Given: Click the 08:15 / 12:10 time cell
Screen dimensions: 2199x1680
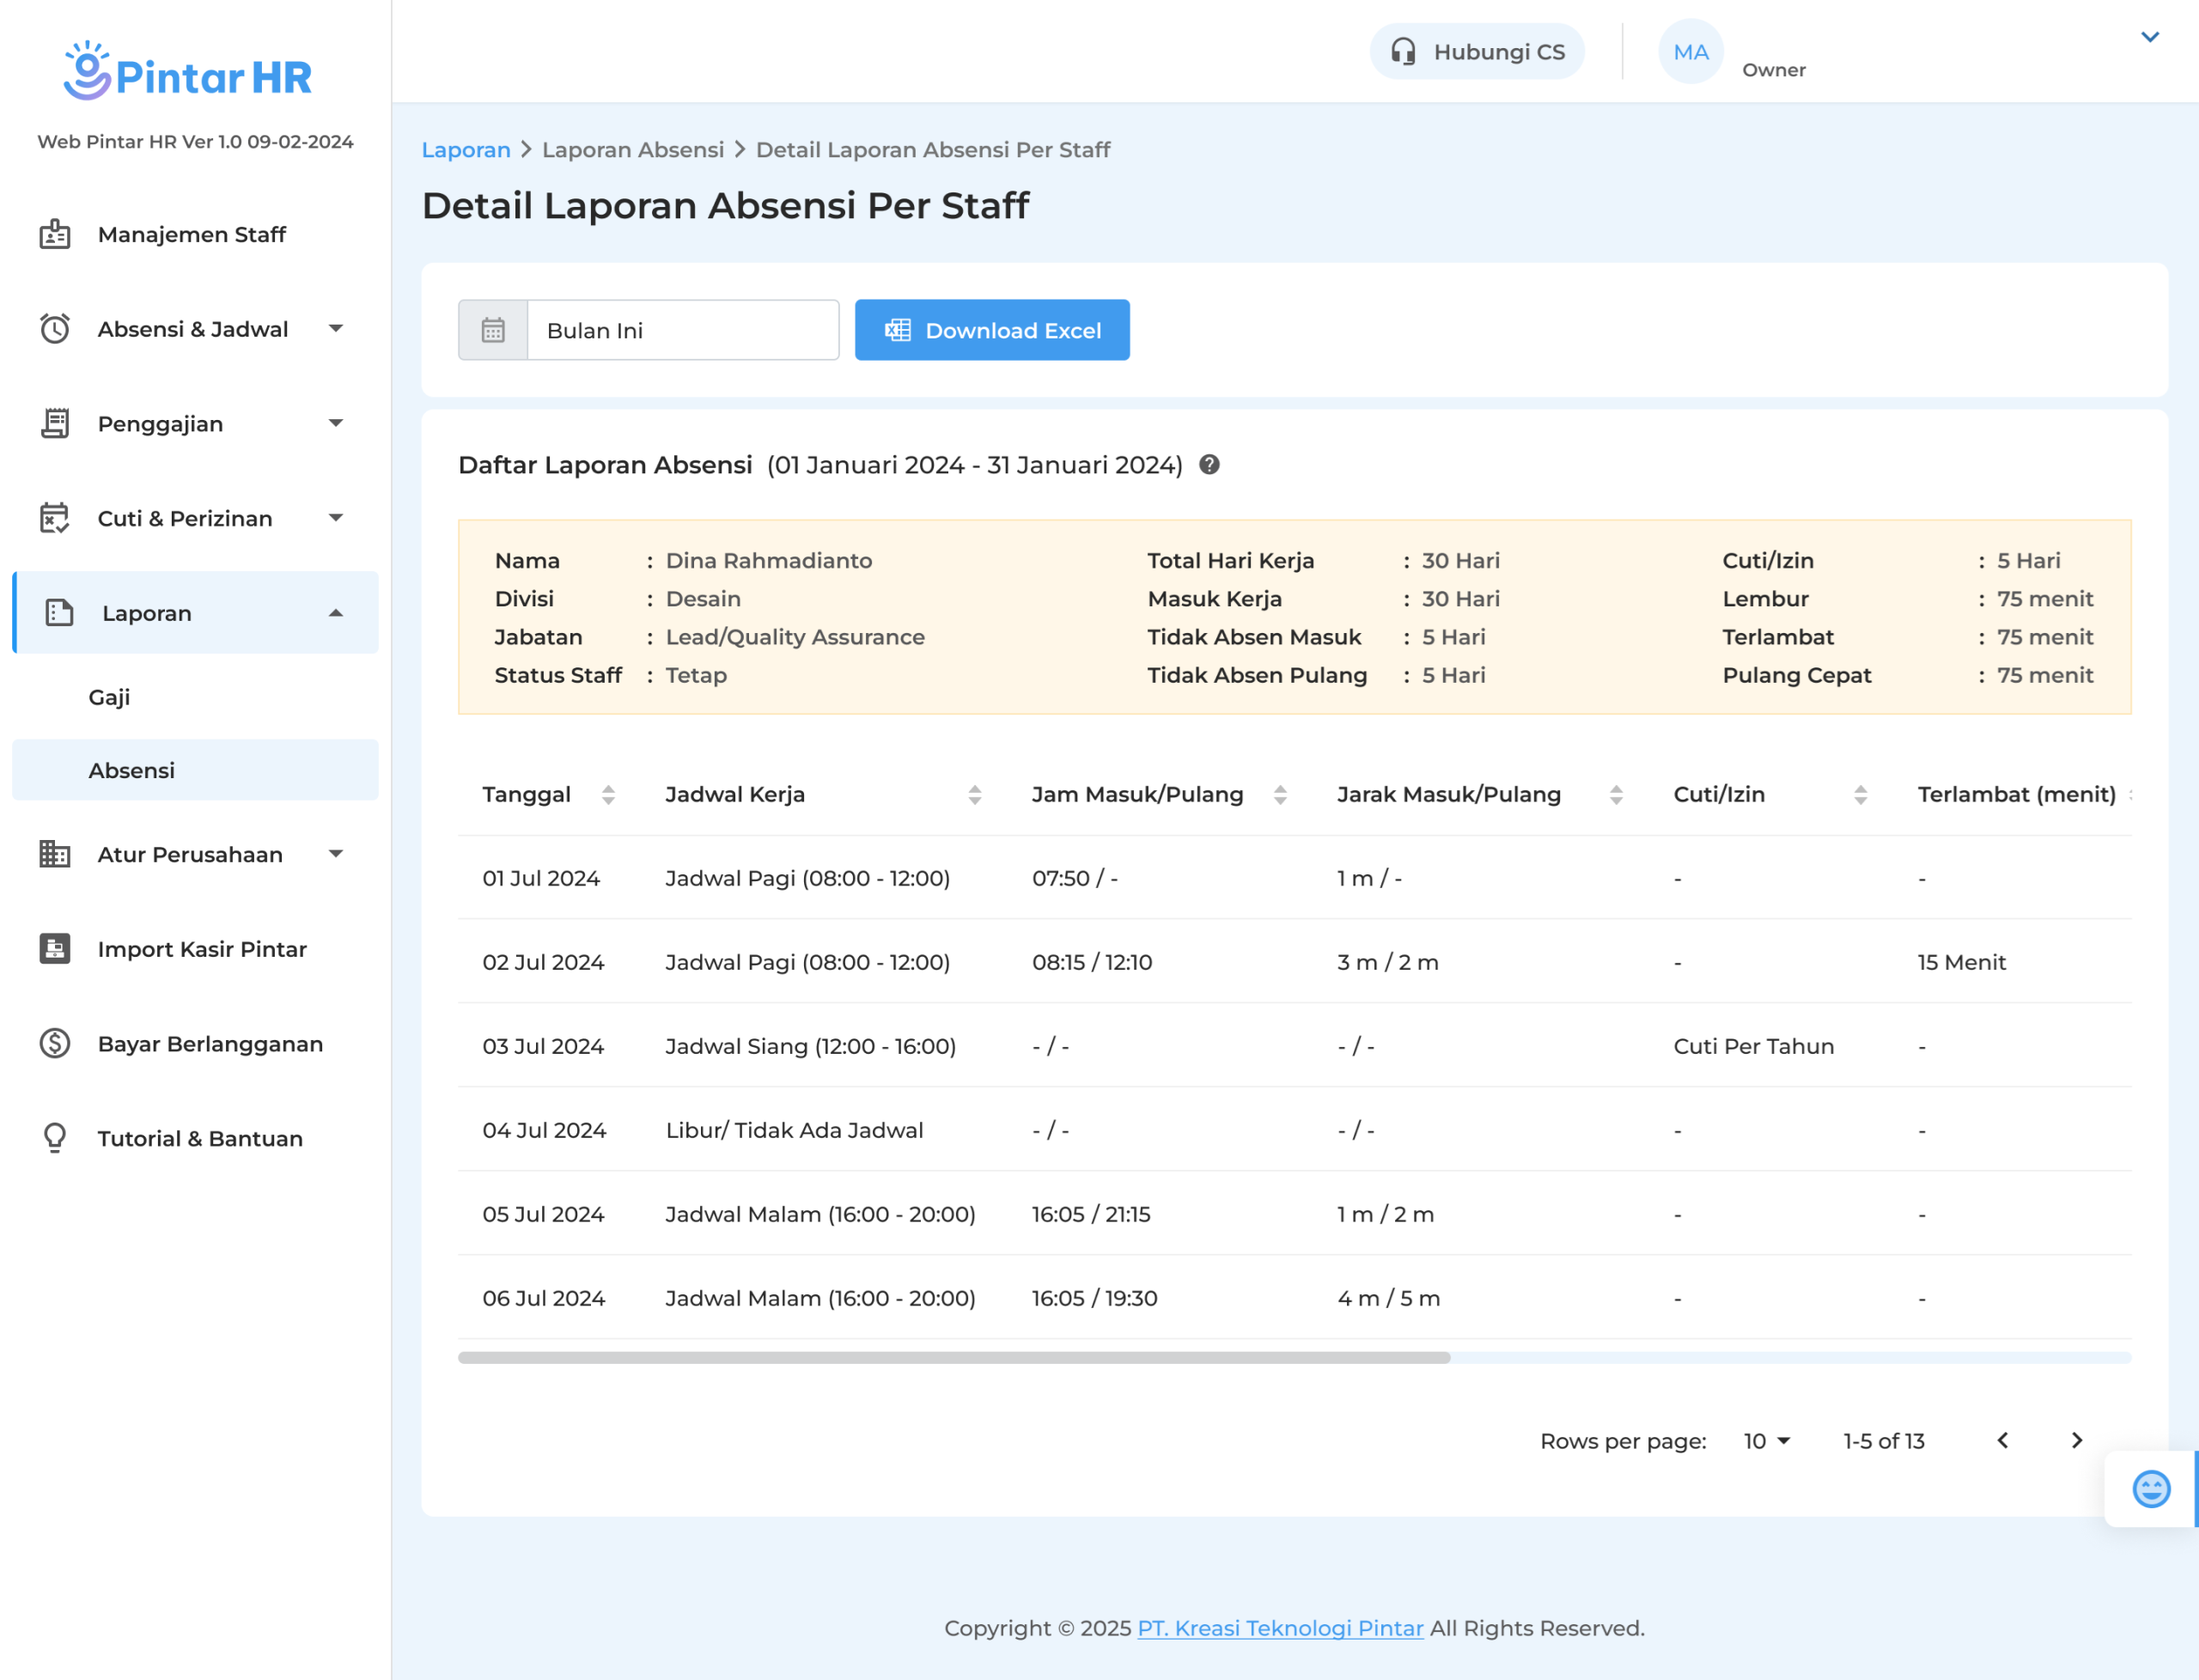Looking at the screenshot, I should tap(1092, 962).
